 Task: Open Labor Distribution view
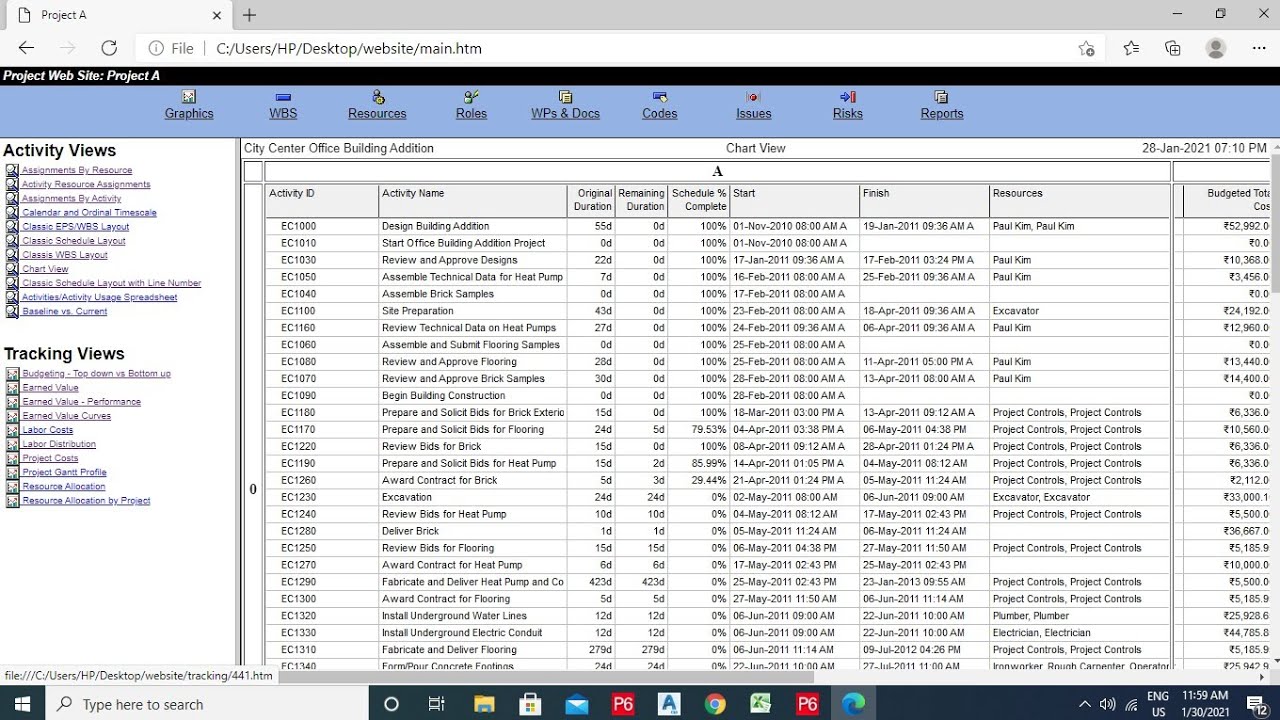[59, 444]
